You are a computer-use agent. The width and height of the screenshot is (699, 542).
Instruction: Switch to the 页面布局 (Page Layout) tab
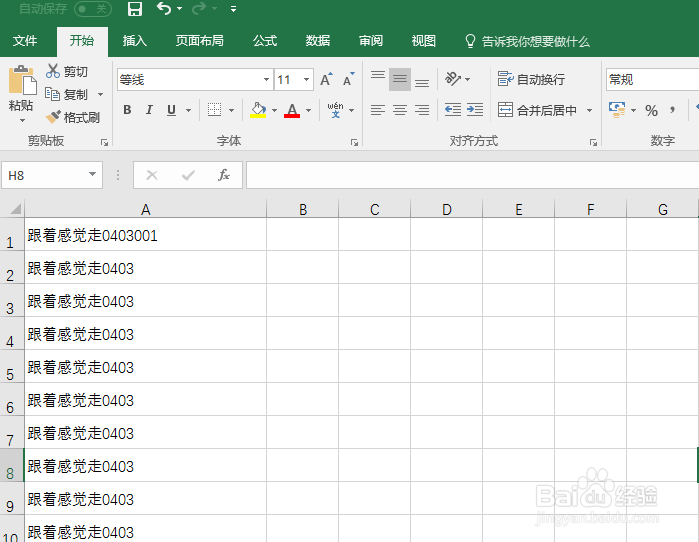coord(199,41)
